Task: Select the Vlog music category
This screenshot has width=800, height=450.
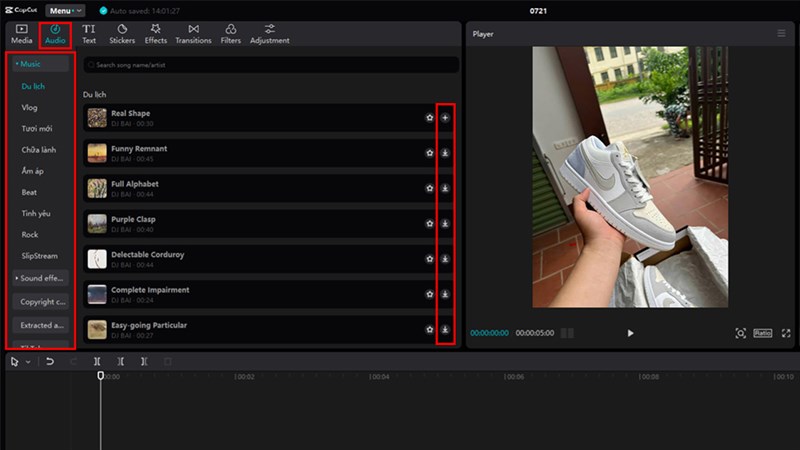Action: click(30, 107)
